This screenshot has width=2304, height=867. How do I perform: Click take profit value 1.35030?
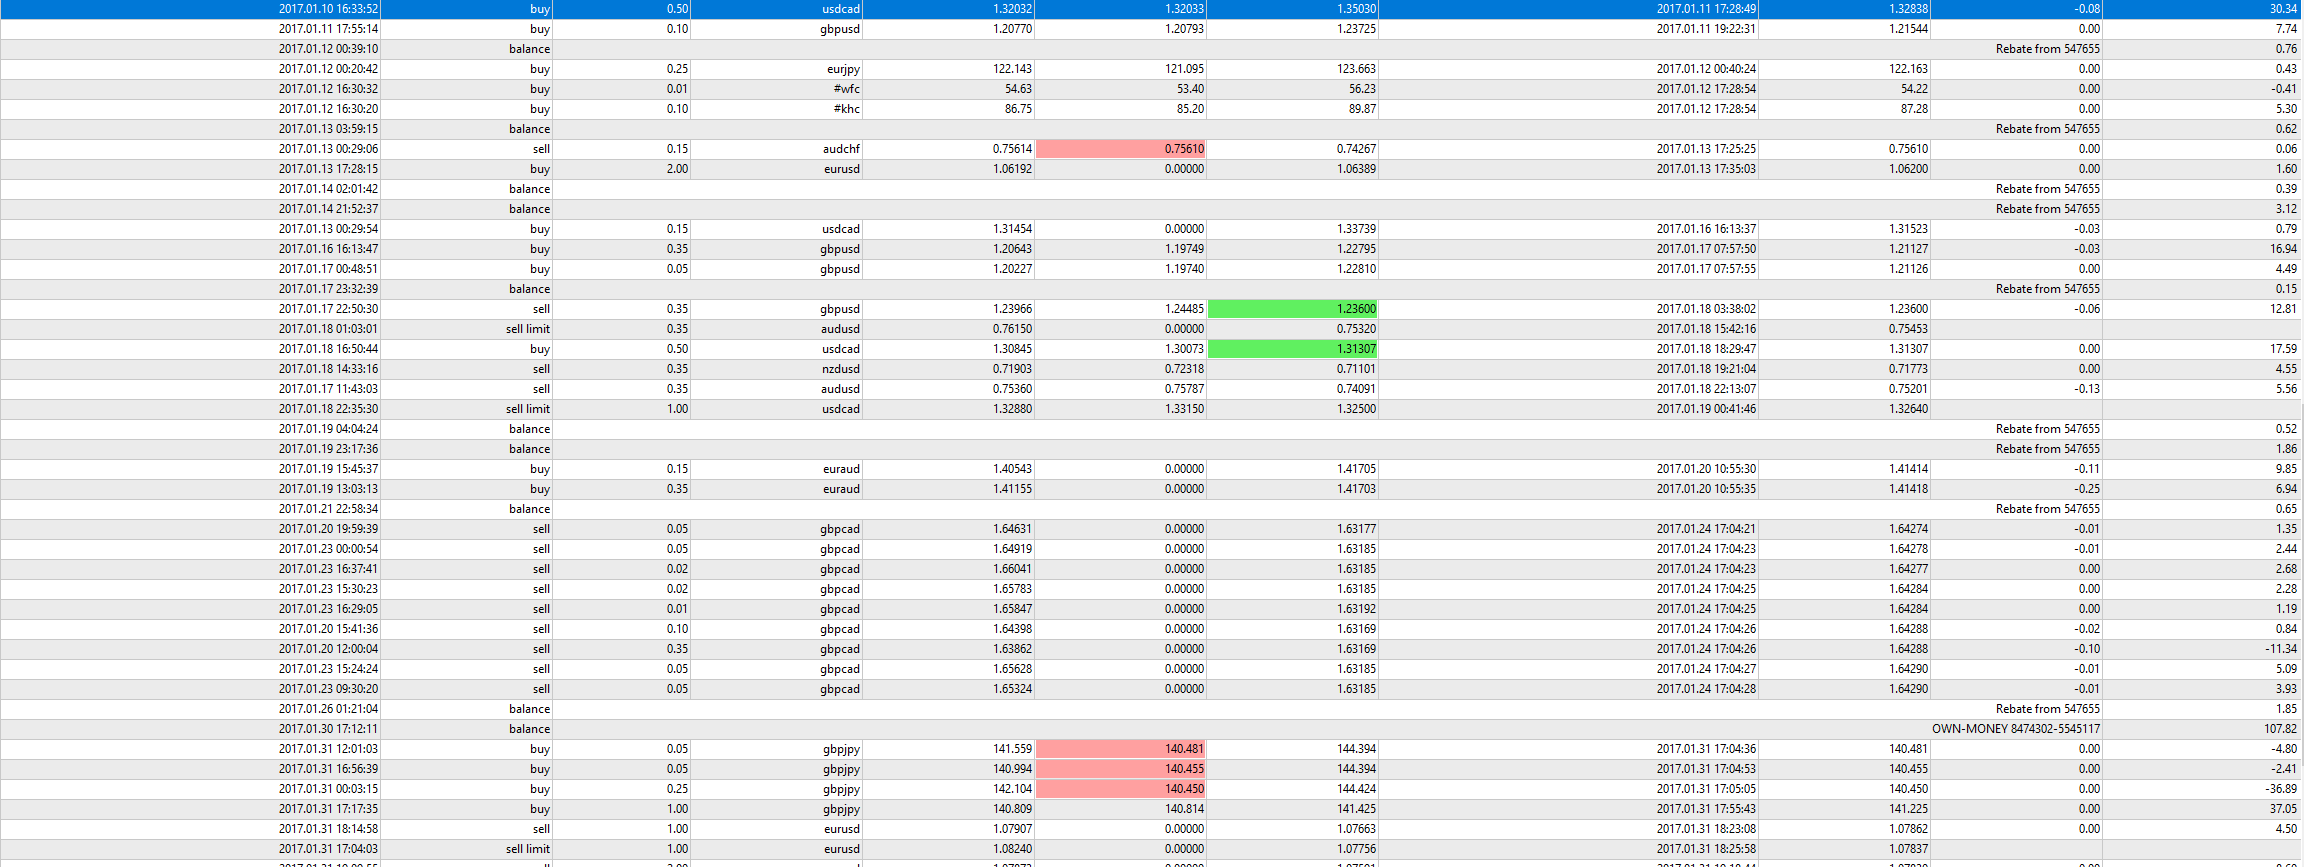pos(1356,9)
